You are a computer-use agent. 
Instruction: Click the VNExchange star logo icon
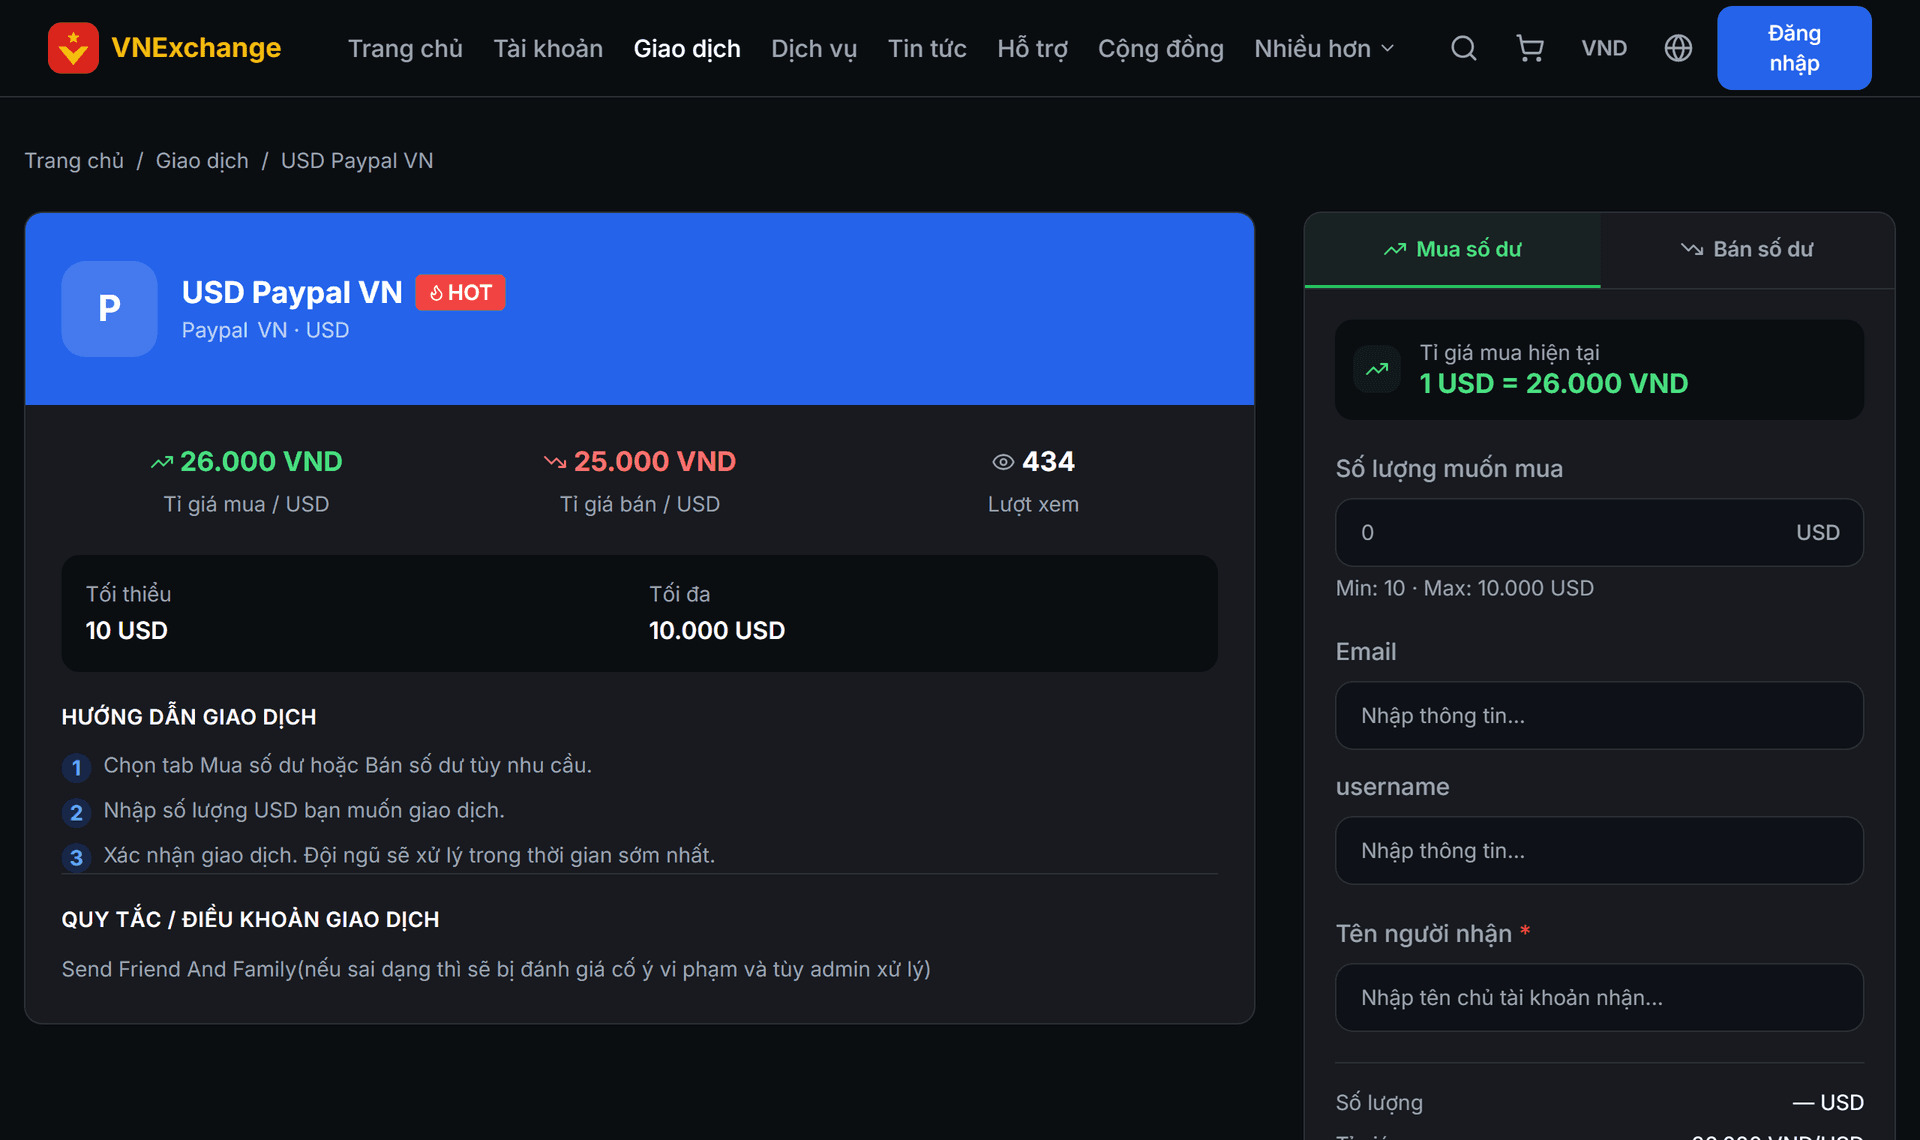(73, 48)
